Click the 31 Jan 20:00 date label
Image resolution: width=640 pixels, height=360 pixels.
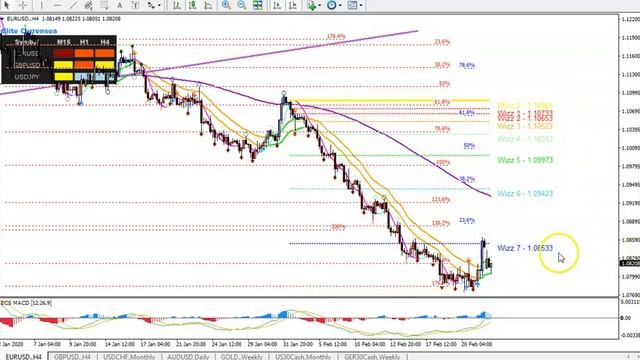point(298,344)
